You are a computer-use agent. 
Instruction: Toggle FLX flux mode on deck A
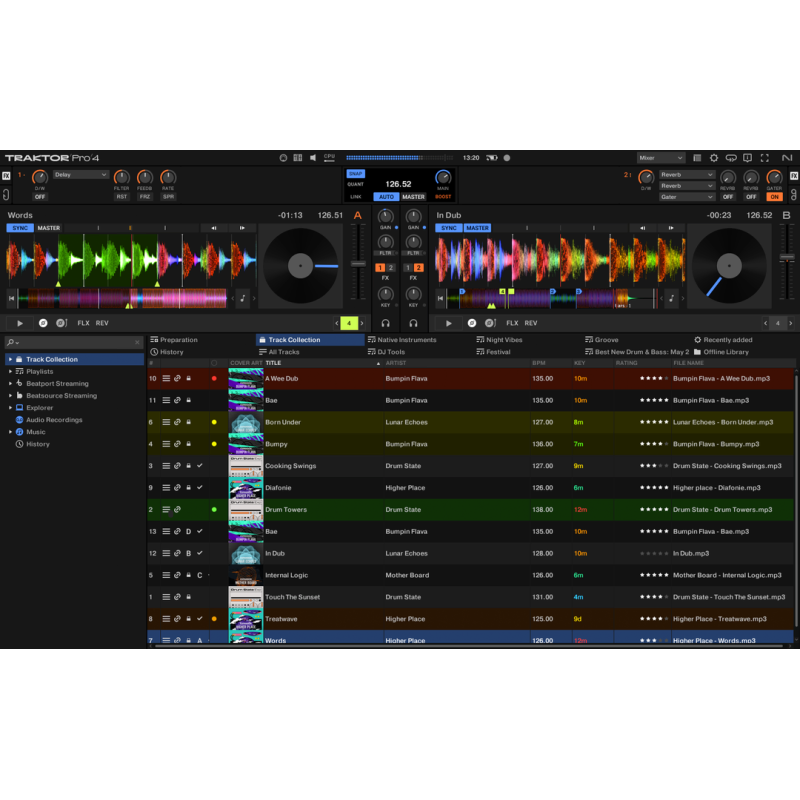[x=83, y=323]
